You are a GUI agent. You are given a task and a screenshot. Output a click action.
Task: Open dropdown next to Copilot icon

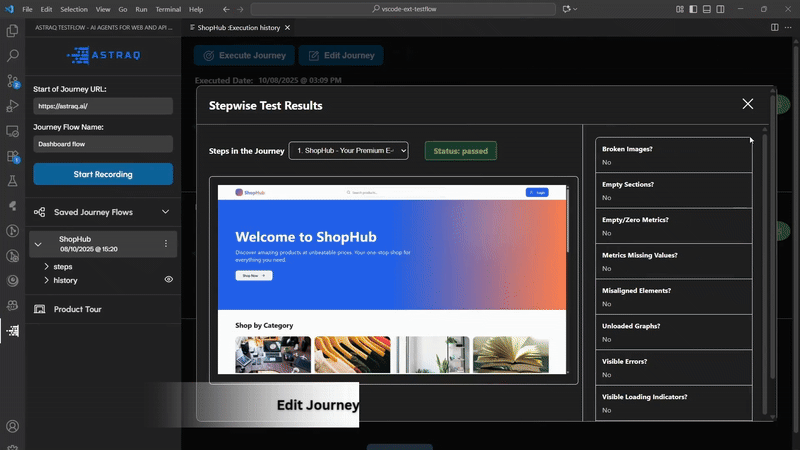pyautogui.click(x=576, y=9)
